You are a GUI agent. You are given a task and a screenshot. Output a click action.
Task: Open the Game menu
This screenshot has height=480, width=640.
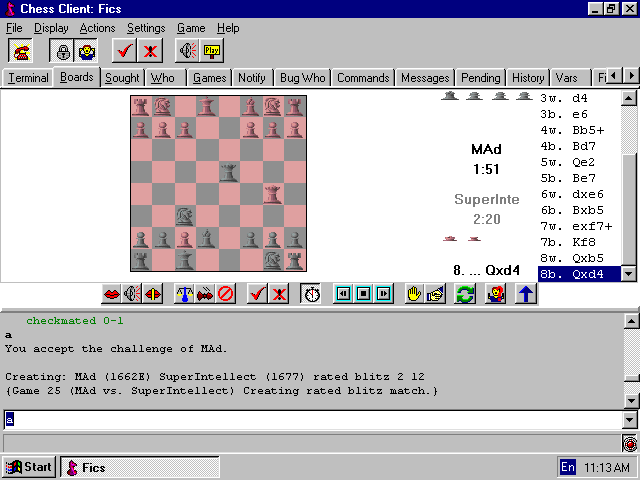191,28
